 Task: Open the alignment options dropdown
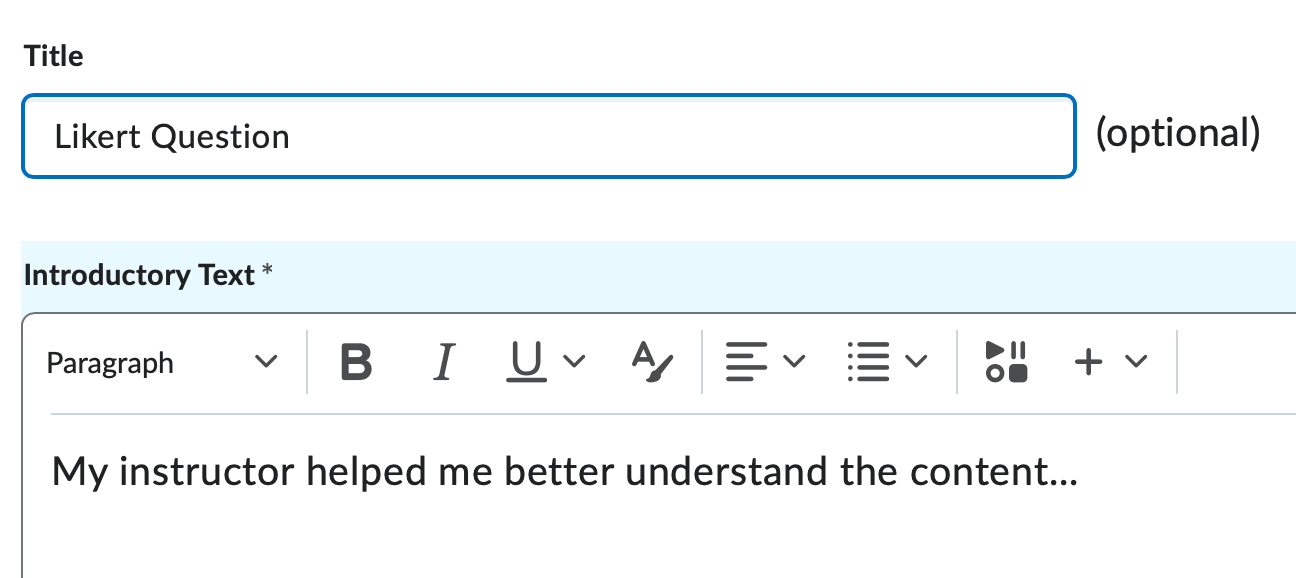(794, 363)
